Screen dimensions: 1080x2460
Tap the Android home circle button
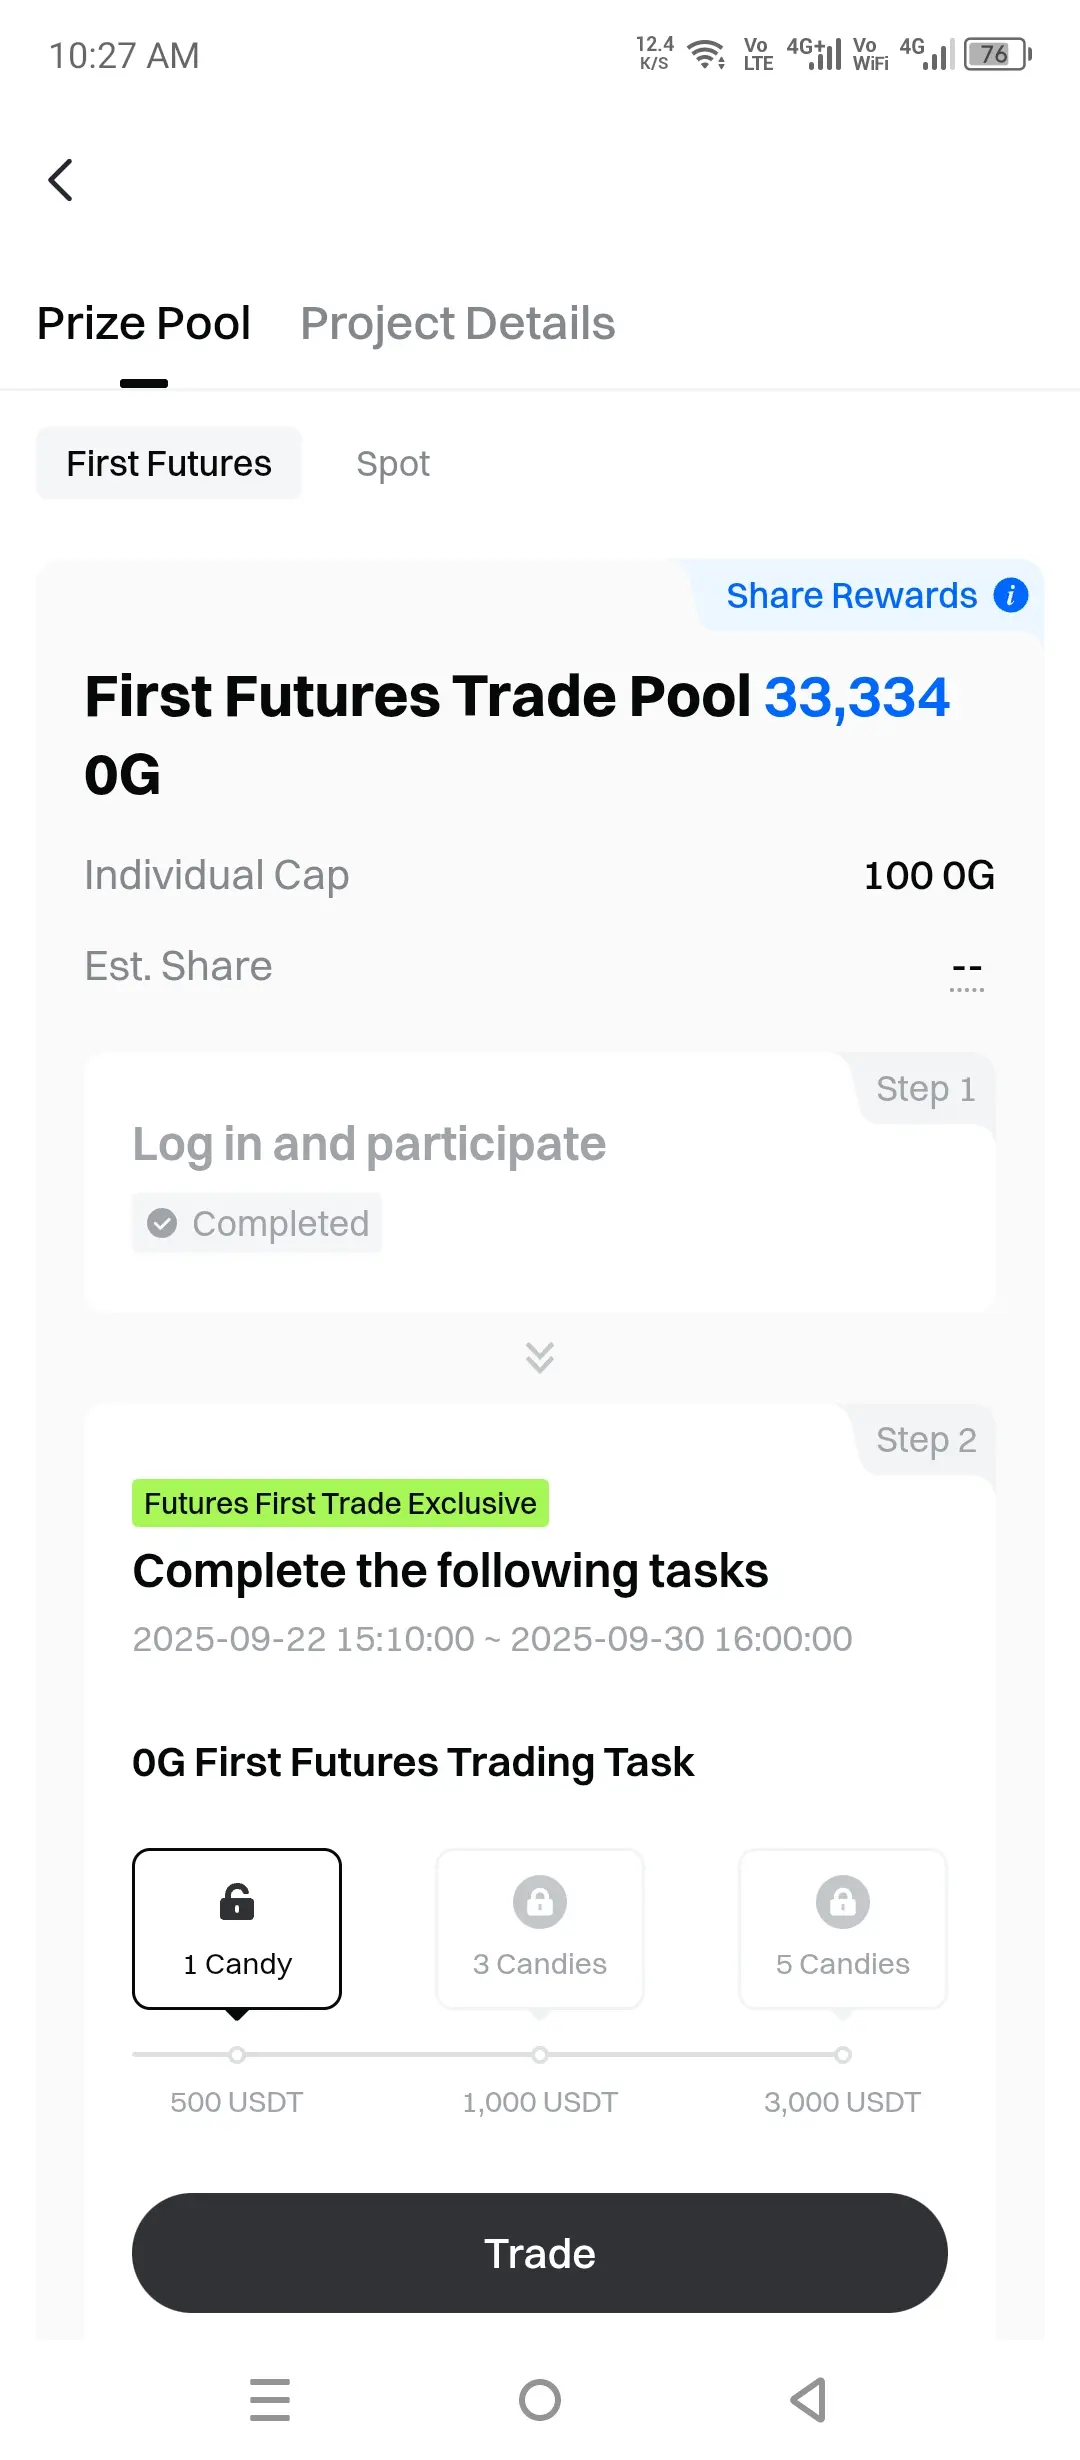click(540, 2400)
